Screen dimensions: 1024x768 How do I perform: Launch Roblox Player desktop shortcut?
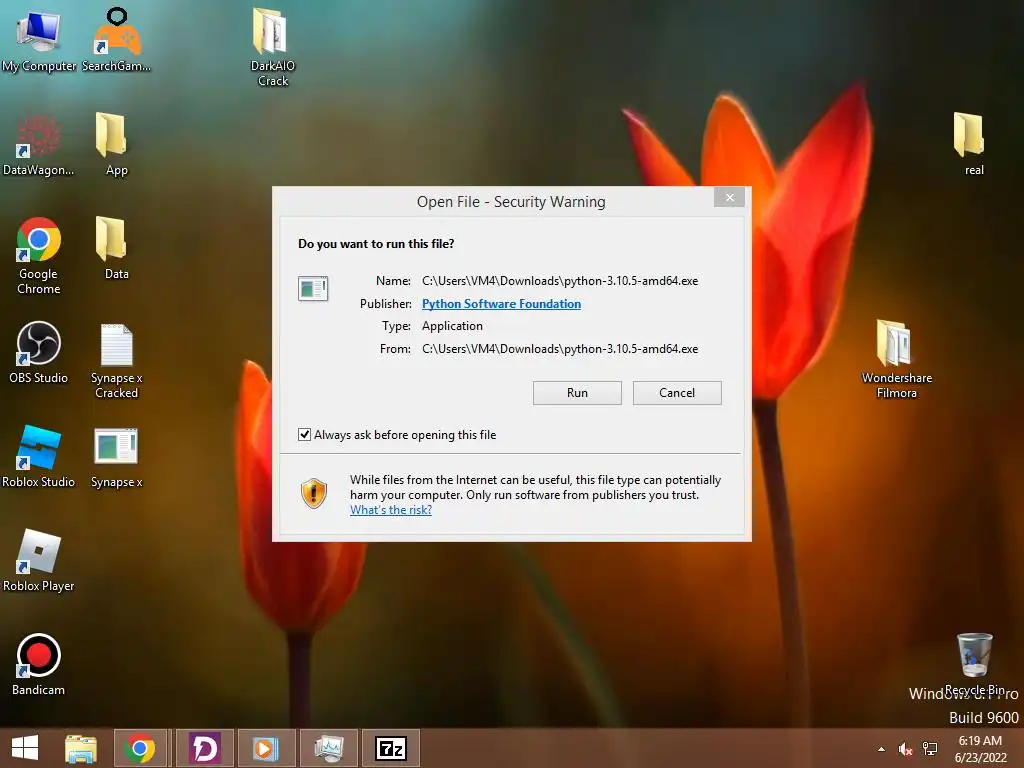[39, 560]
